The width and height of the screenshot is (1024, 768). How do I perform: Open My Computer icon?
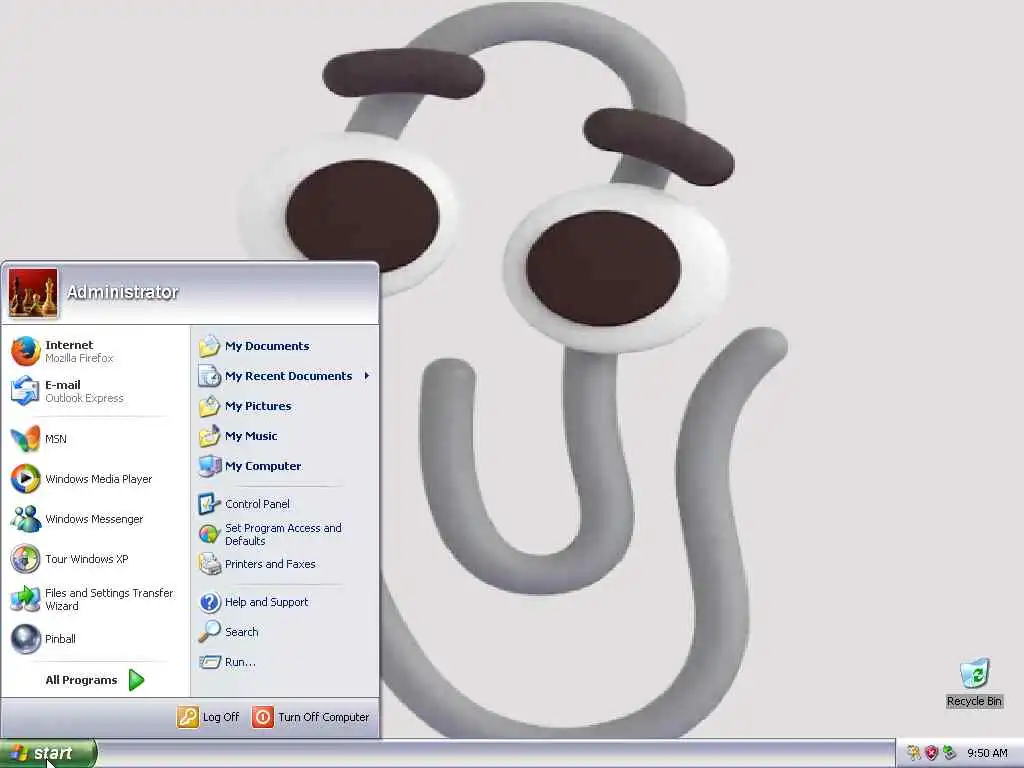point(210,466)
